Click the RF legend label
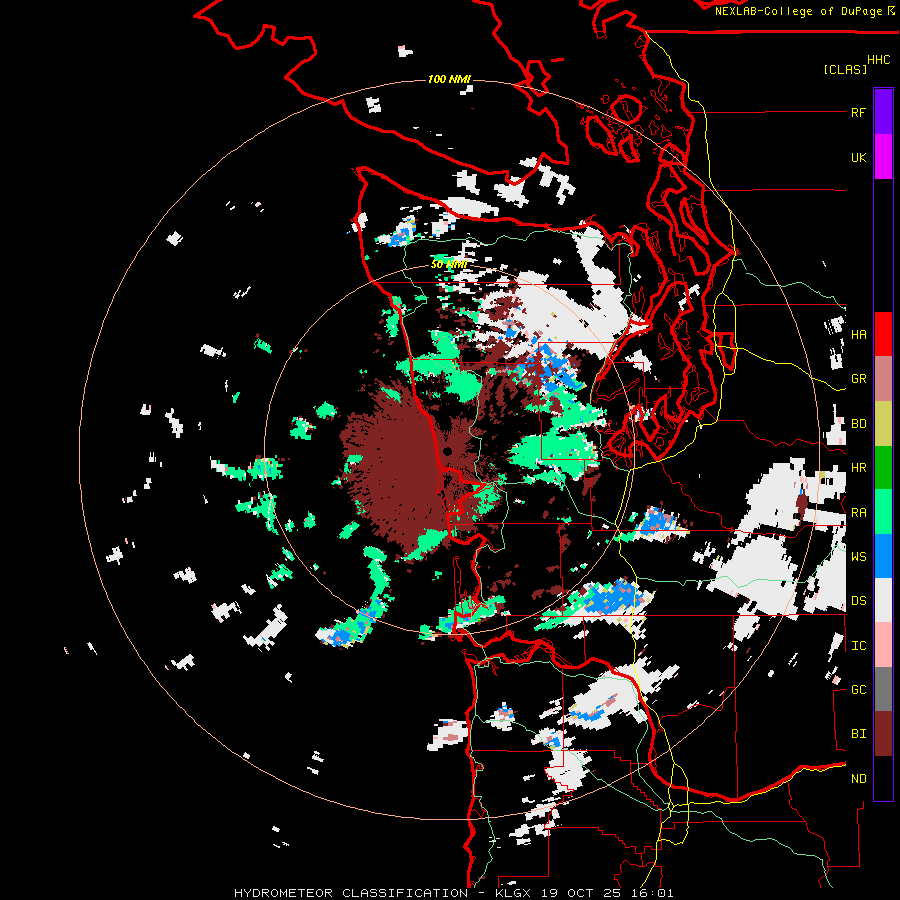 coord(858,112)
